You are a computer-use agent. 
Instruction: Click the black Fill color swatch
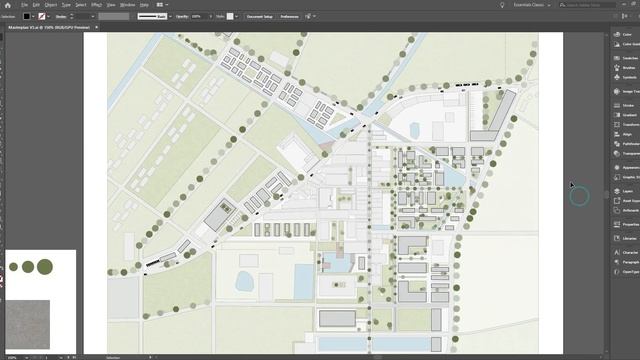point(27,16)
